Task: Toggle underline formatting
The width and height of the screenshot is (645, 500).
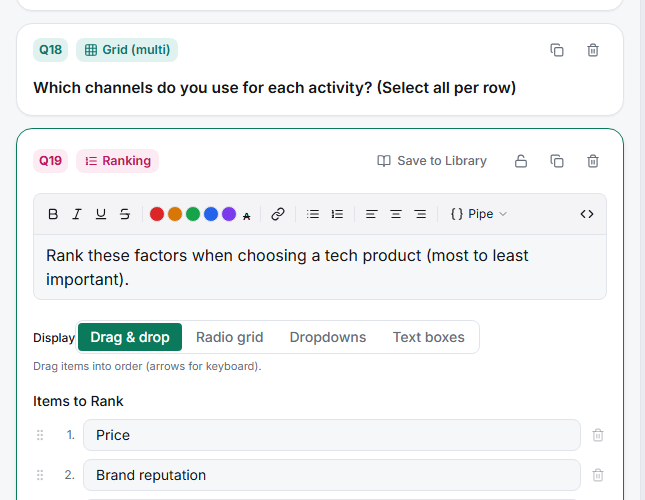Action: tap(101, 214)
